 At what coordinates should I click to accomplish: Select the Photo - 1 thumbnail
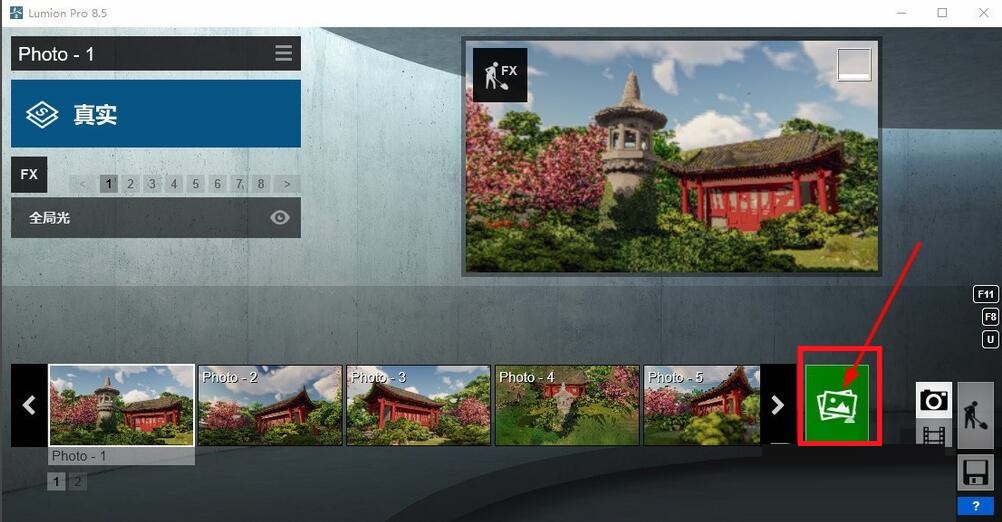pos(121,405)
